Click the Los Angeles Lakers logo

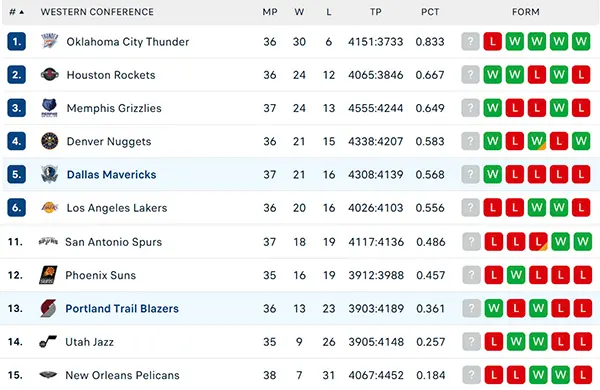(49, 207)
